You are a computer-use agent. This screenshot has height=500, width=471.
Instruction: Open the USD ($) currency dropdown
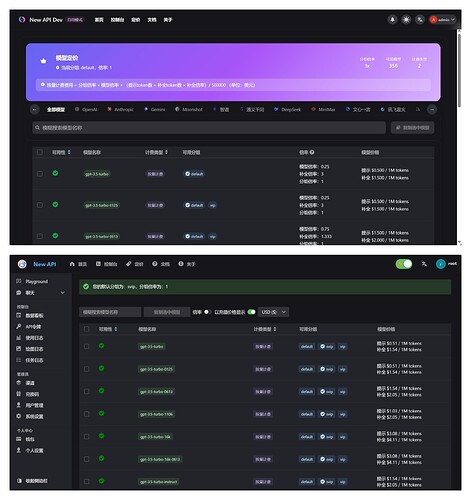point(273,312)
